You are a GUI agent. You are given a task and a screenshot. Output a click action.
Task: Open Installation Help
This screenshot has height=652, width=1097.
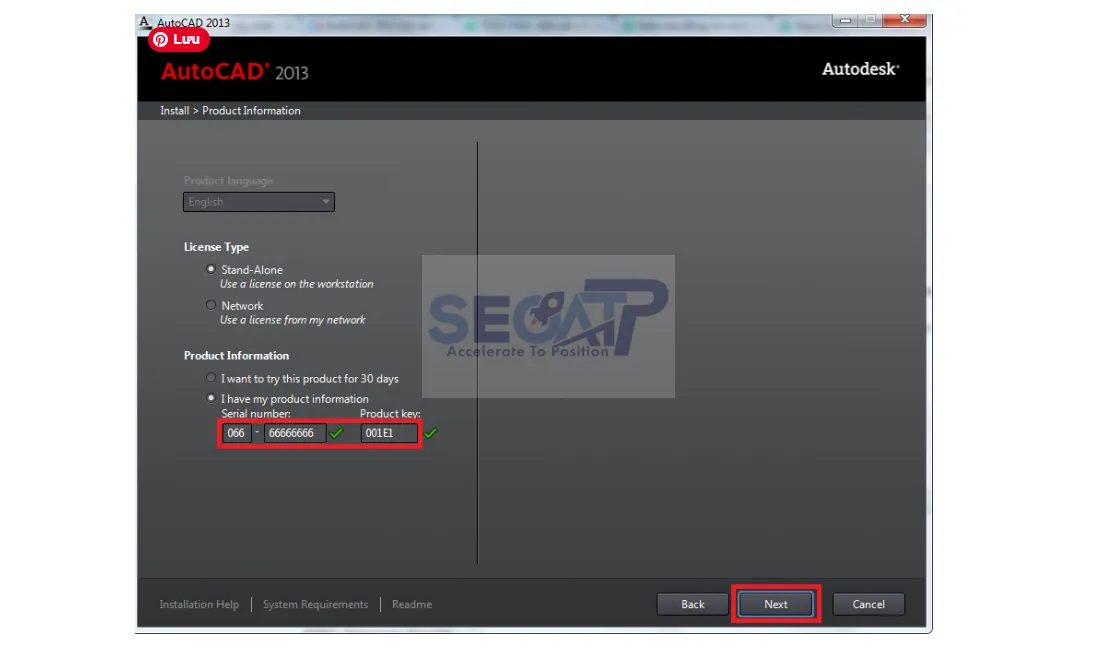coord(198,603)
